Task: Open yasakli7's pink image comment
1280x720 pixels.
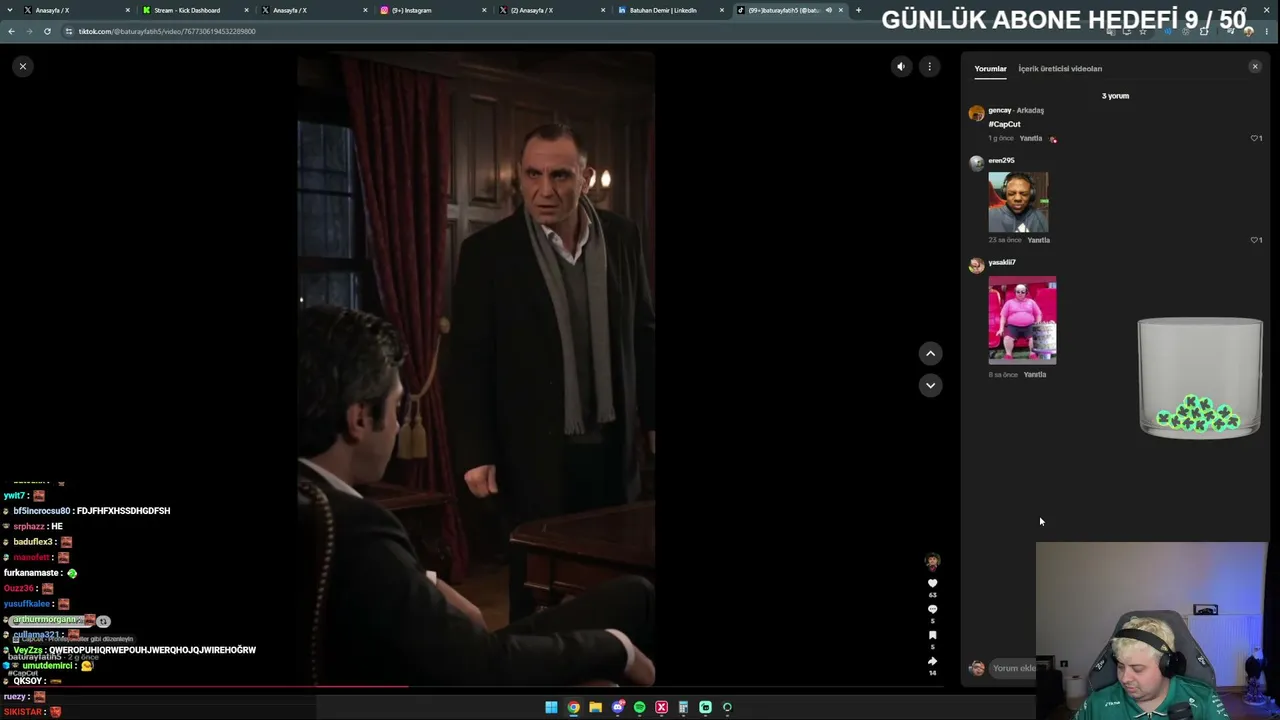Action: 1022,320
